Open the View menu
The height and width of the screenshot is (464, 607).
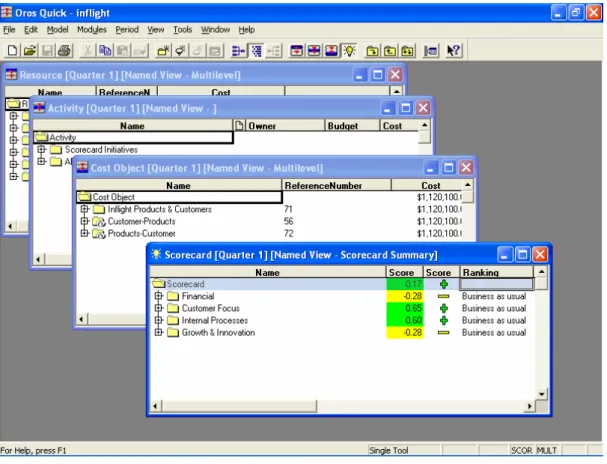point(156,29)
